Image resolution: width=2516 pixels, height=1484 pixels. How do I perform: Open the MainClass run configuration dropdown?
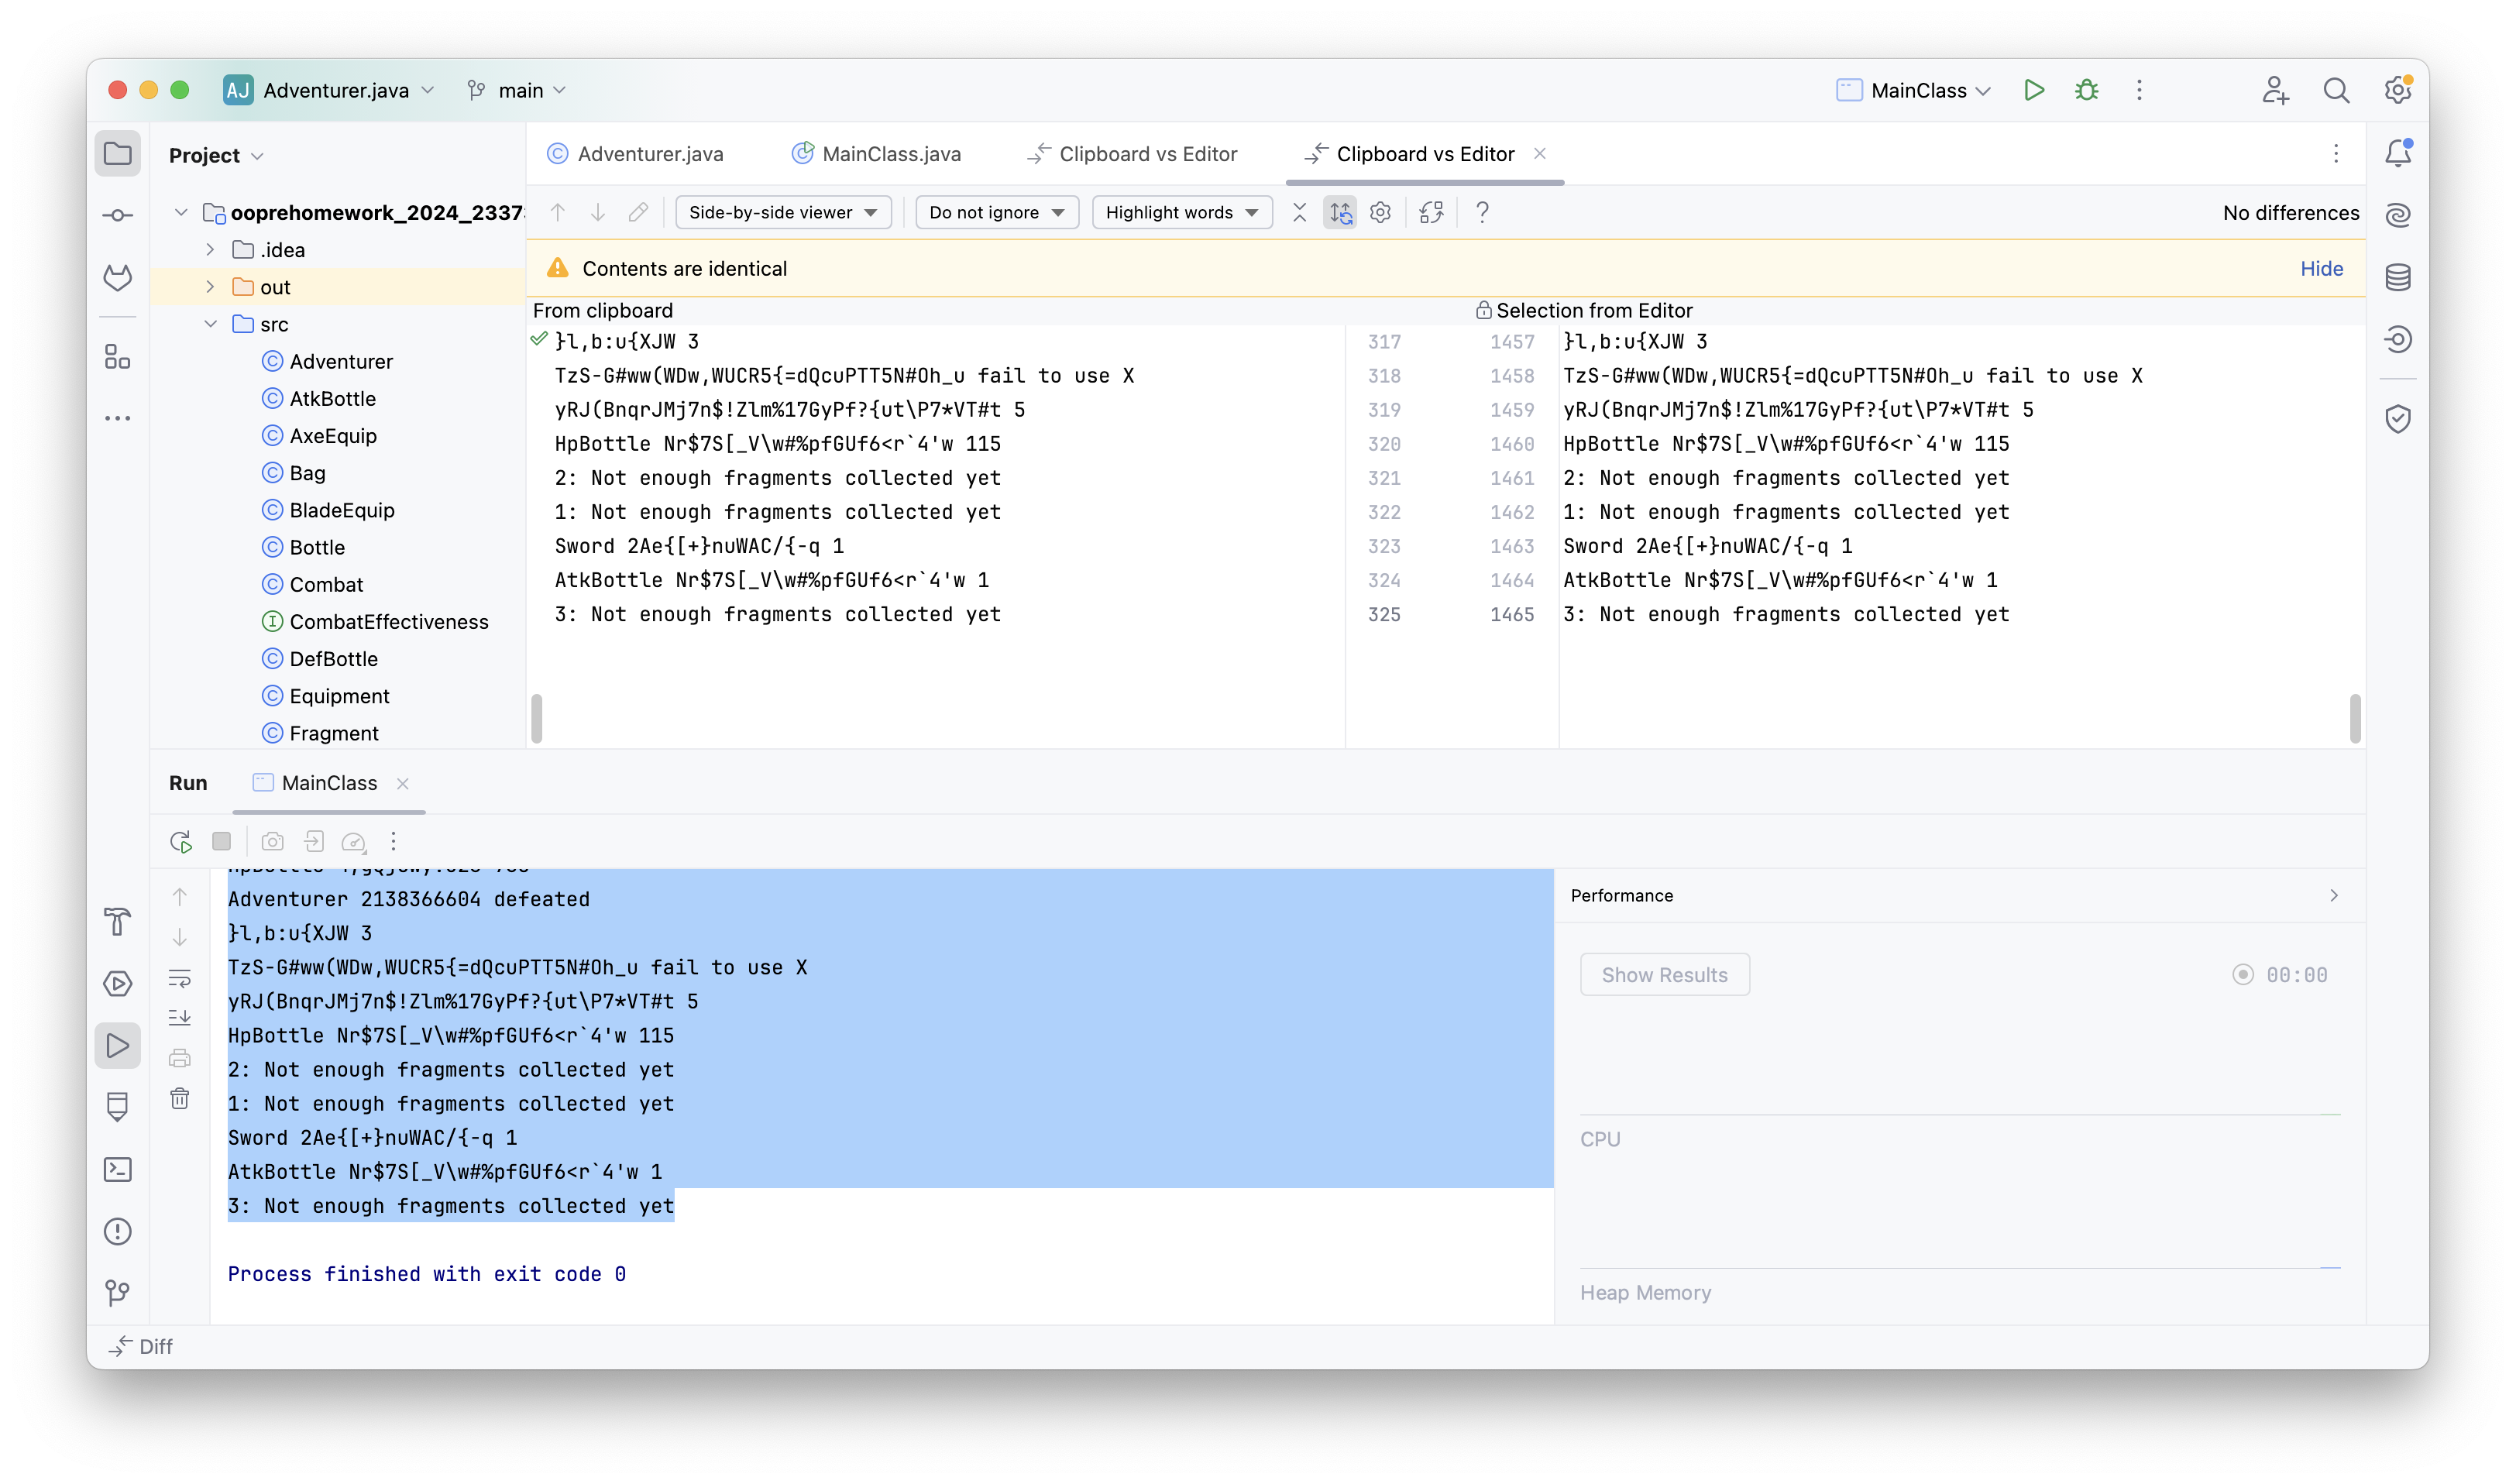pyautogui.click(x=1914, y=90)
